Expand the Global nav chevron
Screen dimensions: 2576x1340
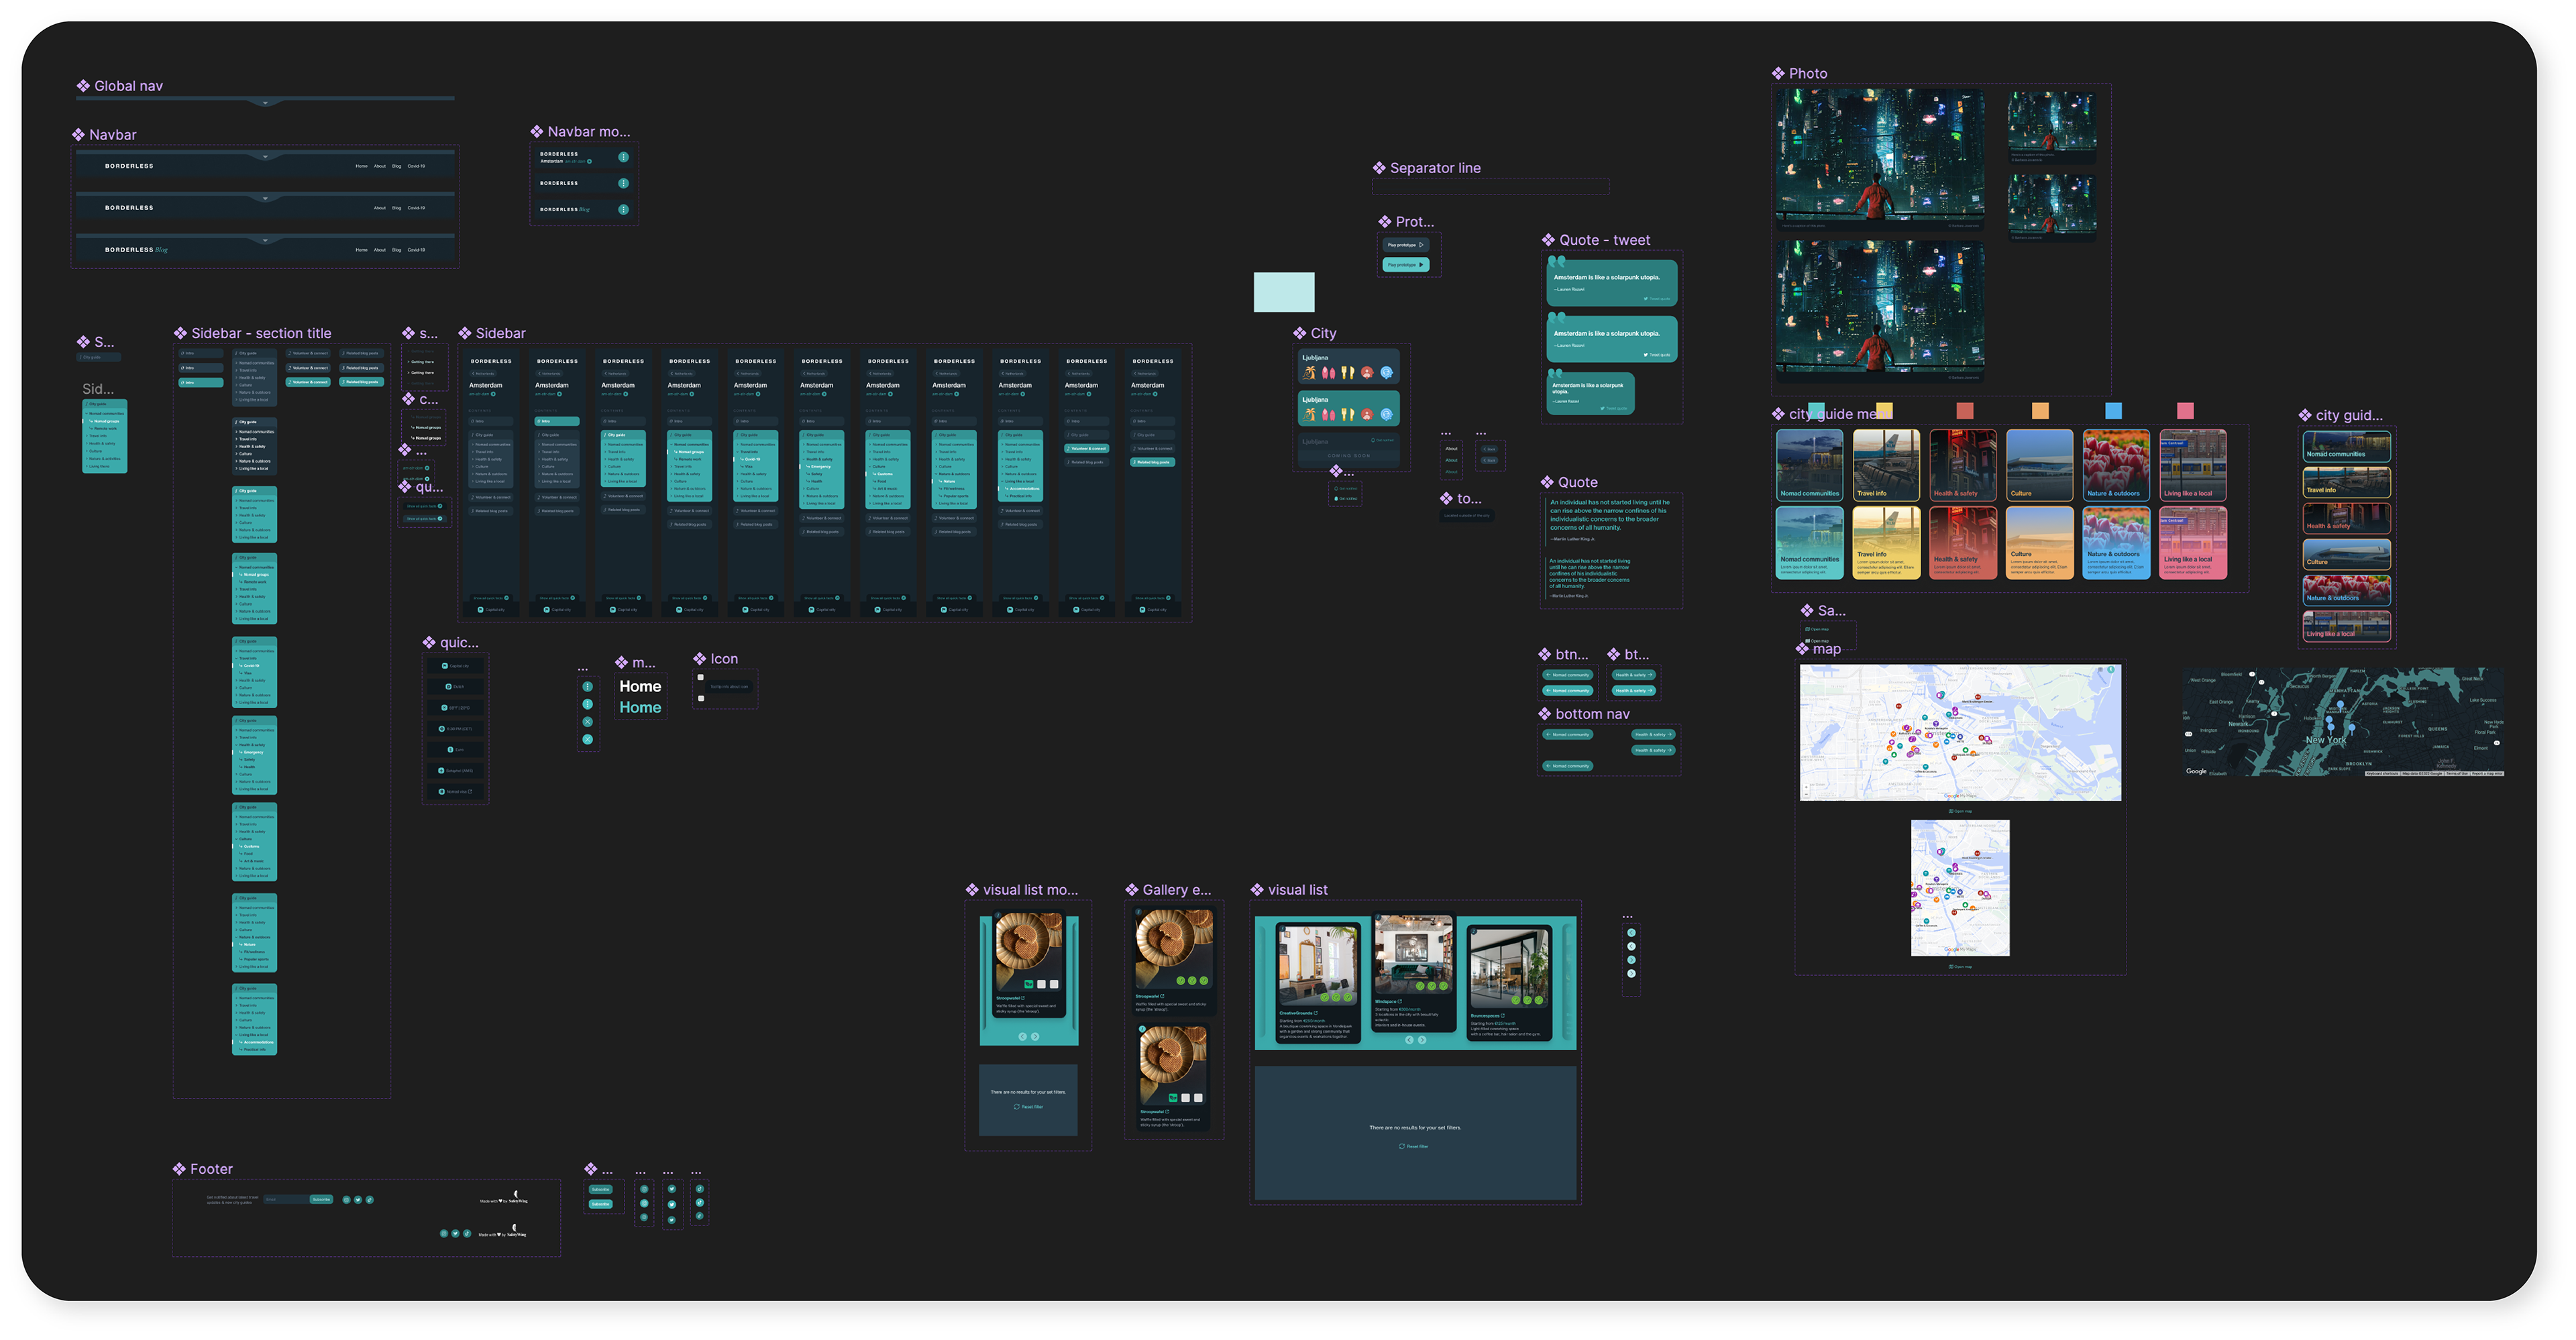(x=265, y=102)
